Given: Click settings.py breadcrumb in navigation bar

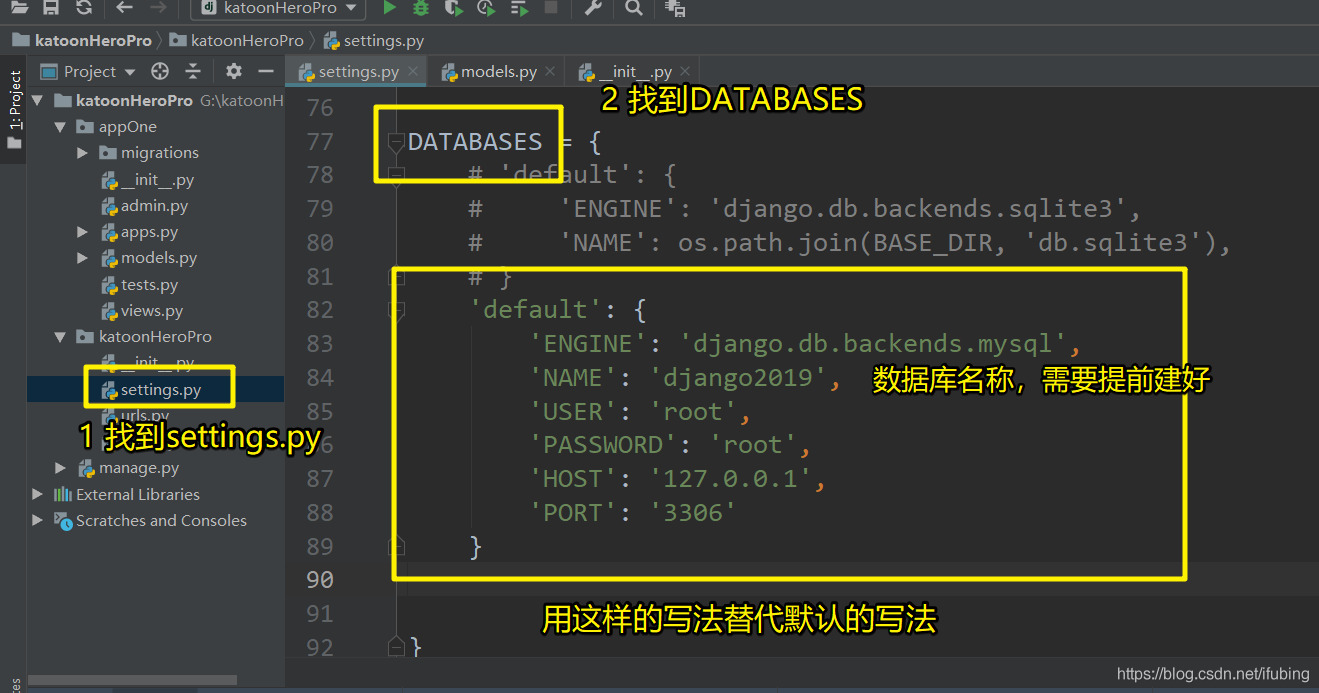Looking at the screenshot, I should 374,41.
